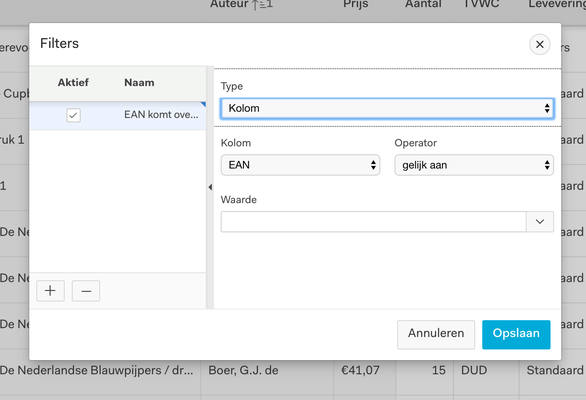Click 'Boer, G.J. de' cell in table
586x400 pixels.
pos(243,370)
